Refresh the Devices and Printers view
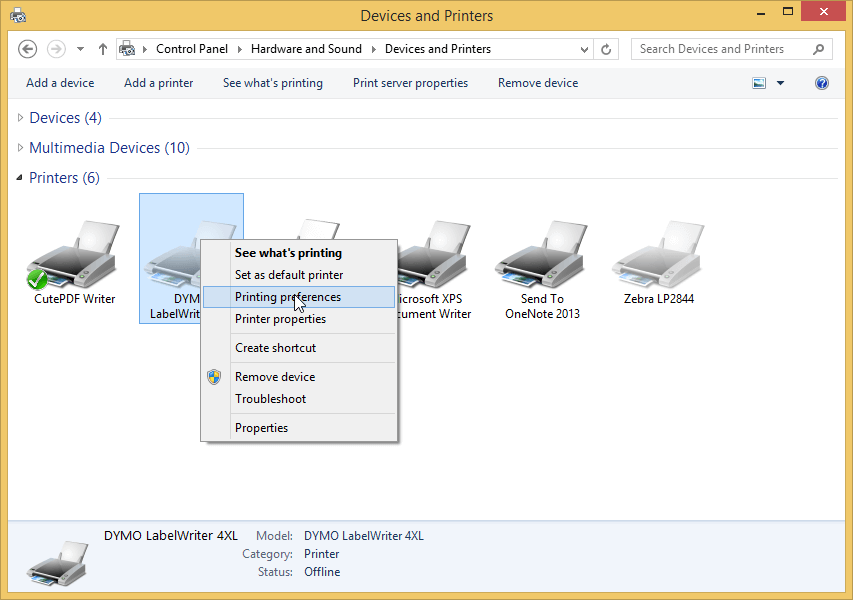853x600 pixels. [x=606, y=50]
